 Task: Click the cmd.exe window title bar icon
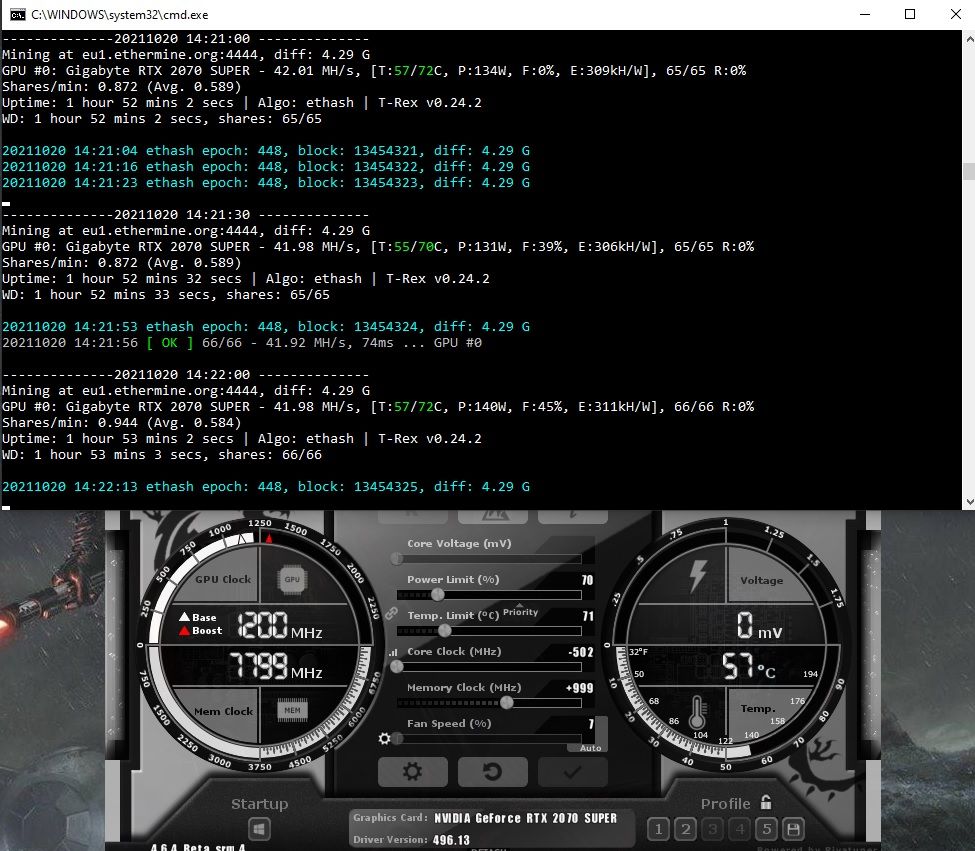[17, 14]
